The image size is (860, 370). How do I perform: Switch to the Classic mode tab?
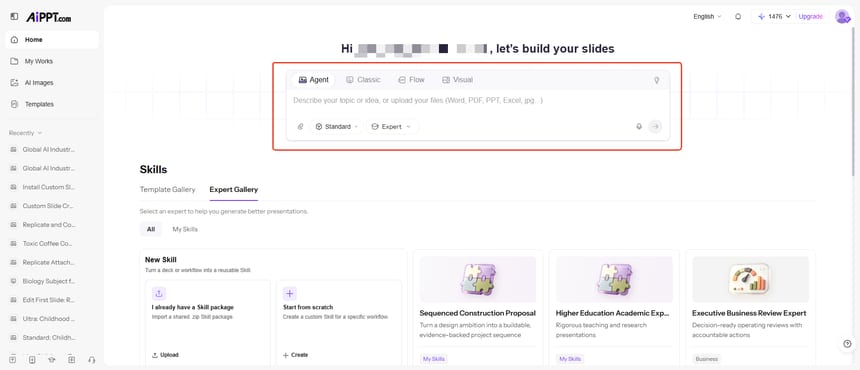point(363,80)
